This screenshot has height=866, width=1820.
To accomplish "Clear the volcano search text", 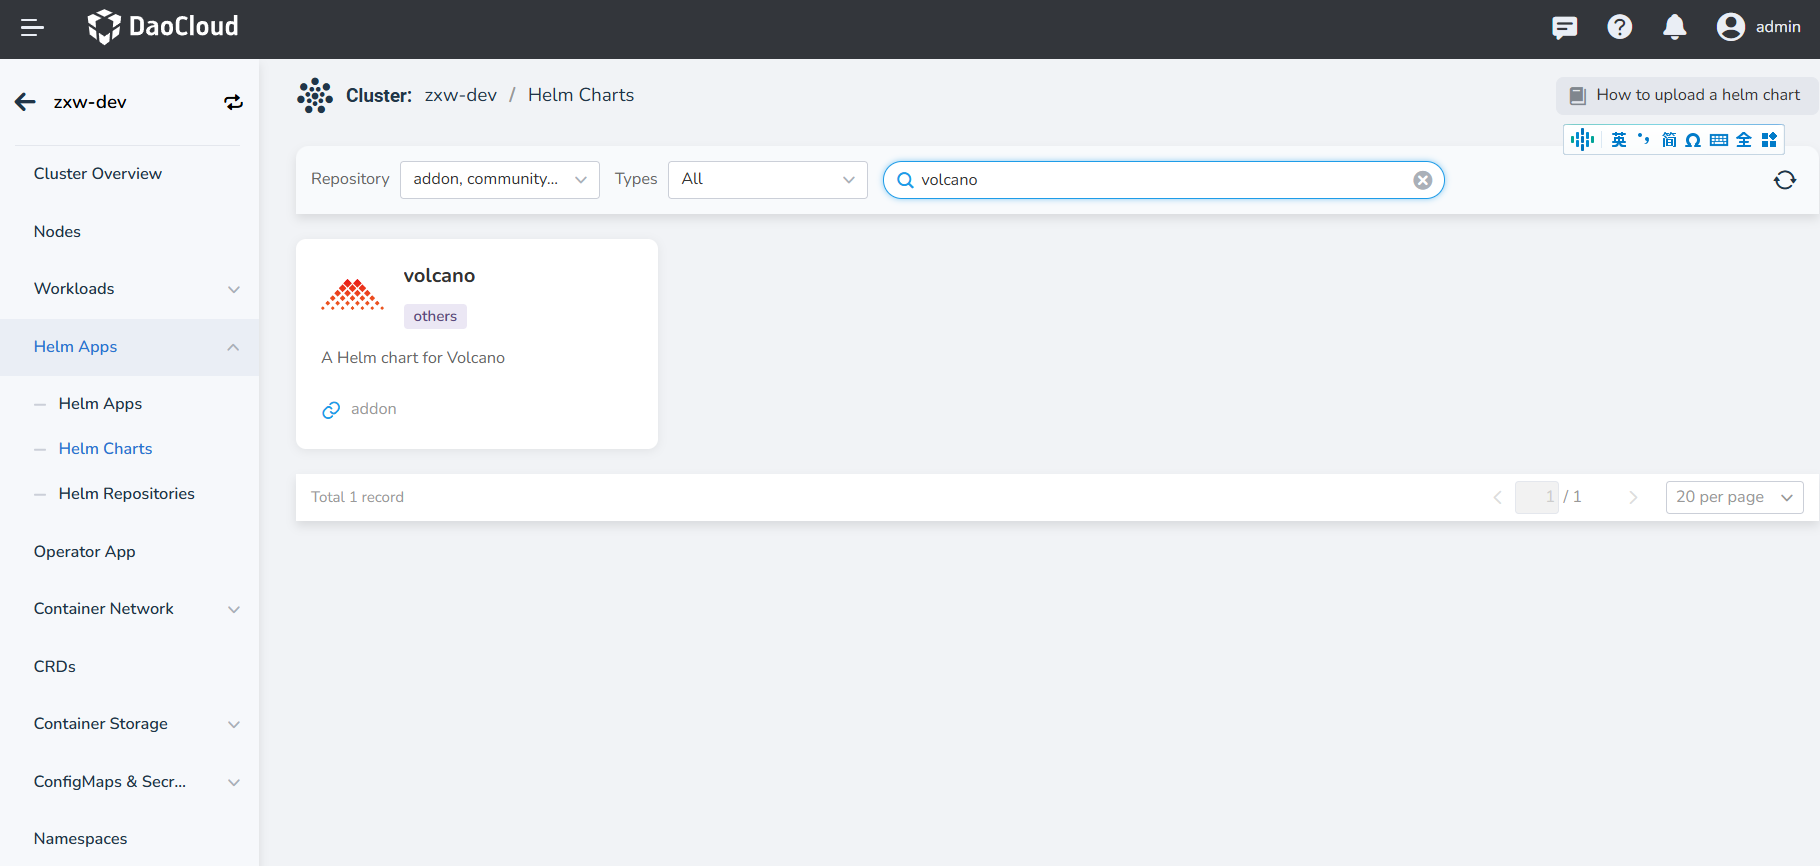I will (1422, 180).
